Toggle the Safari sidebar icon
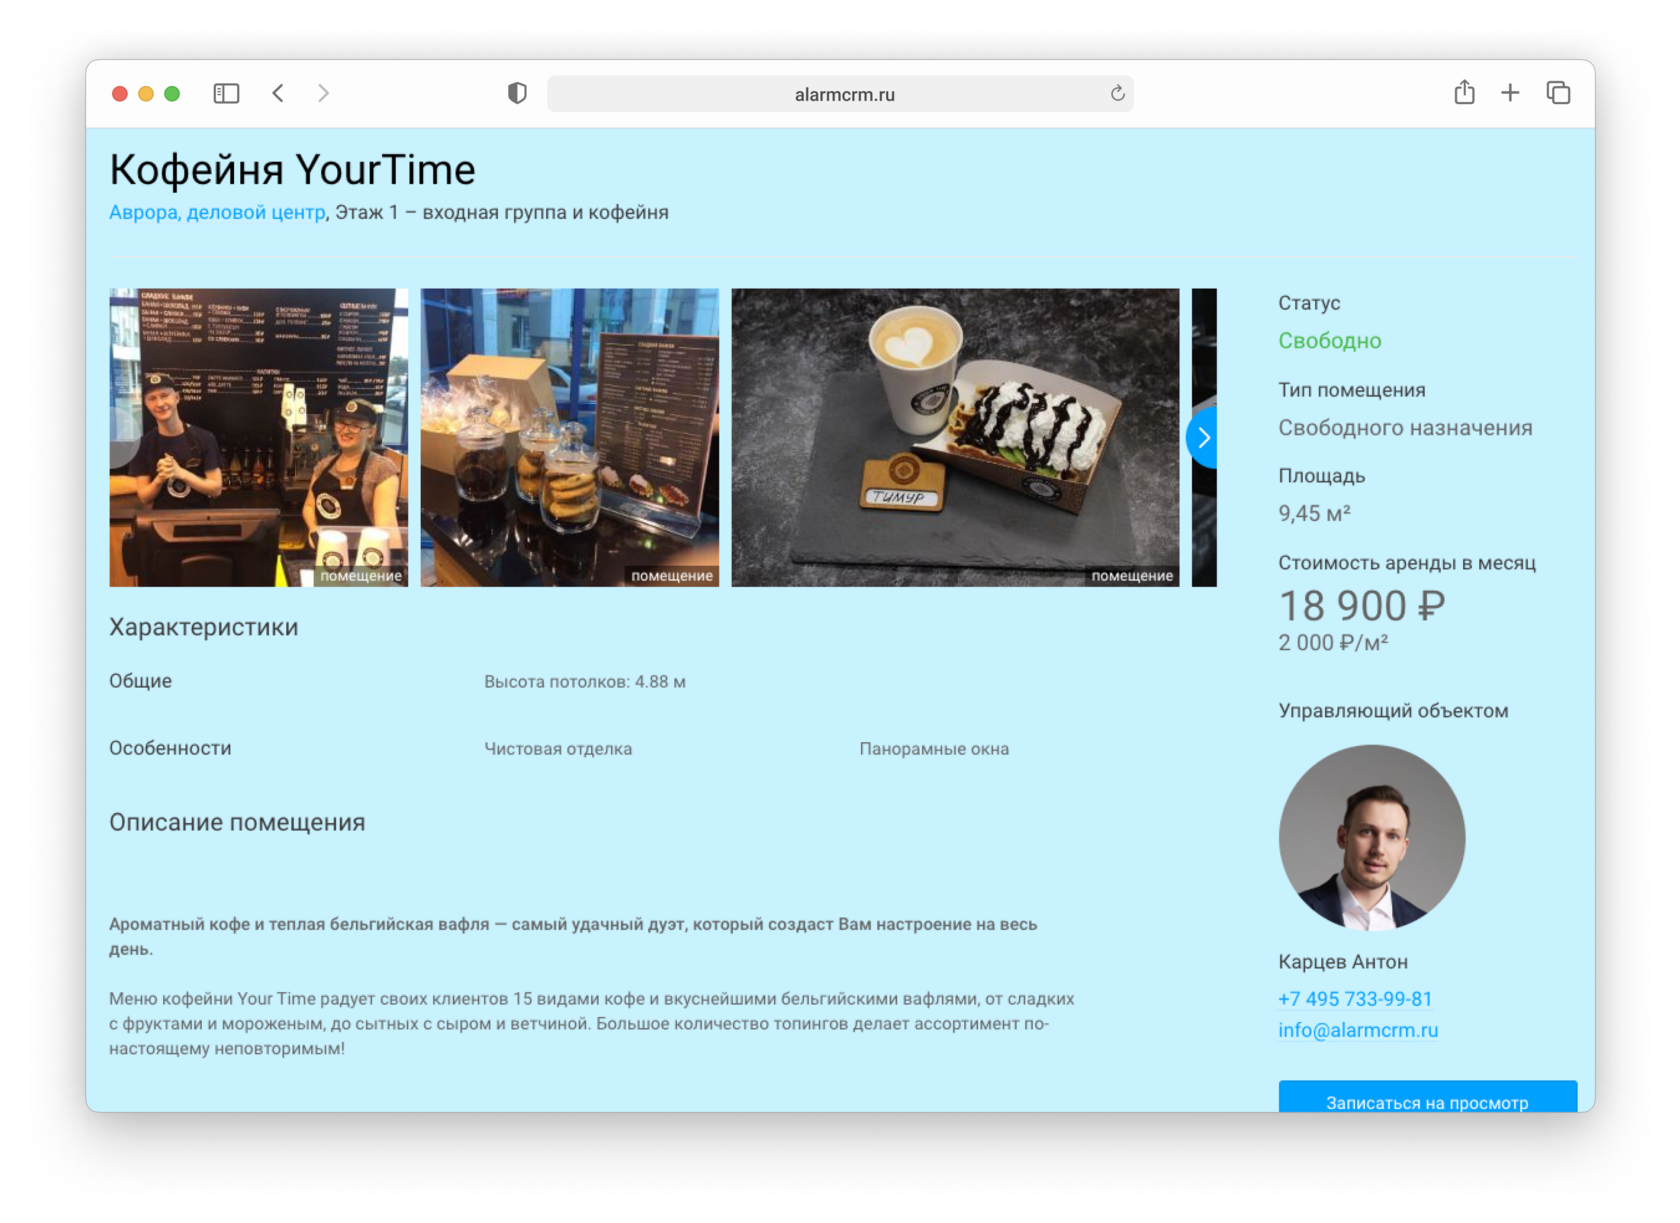The width and height of the screenshot is (1680, 1223). click(226, 93)
